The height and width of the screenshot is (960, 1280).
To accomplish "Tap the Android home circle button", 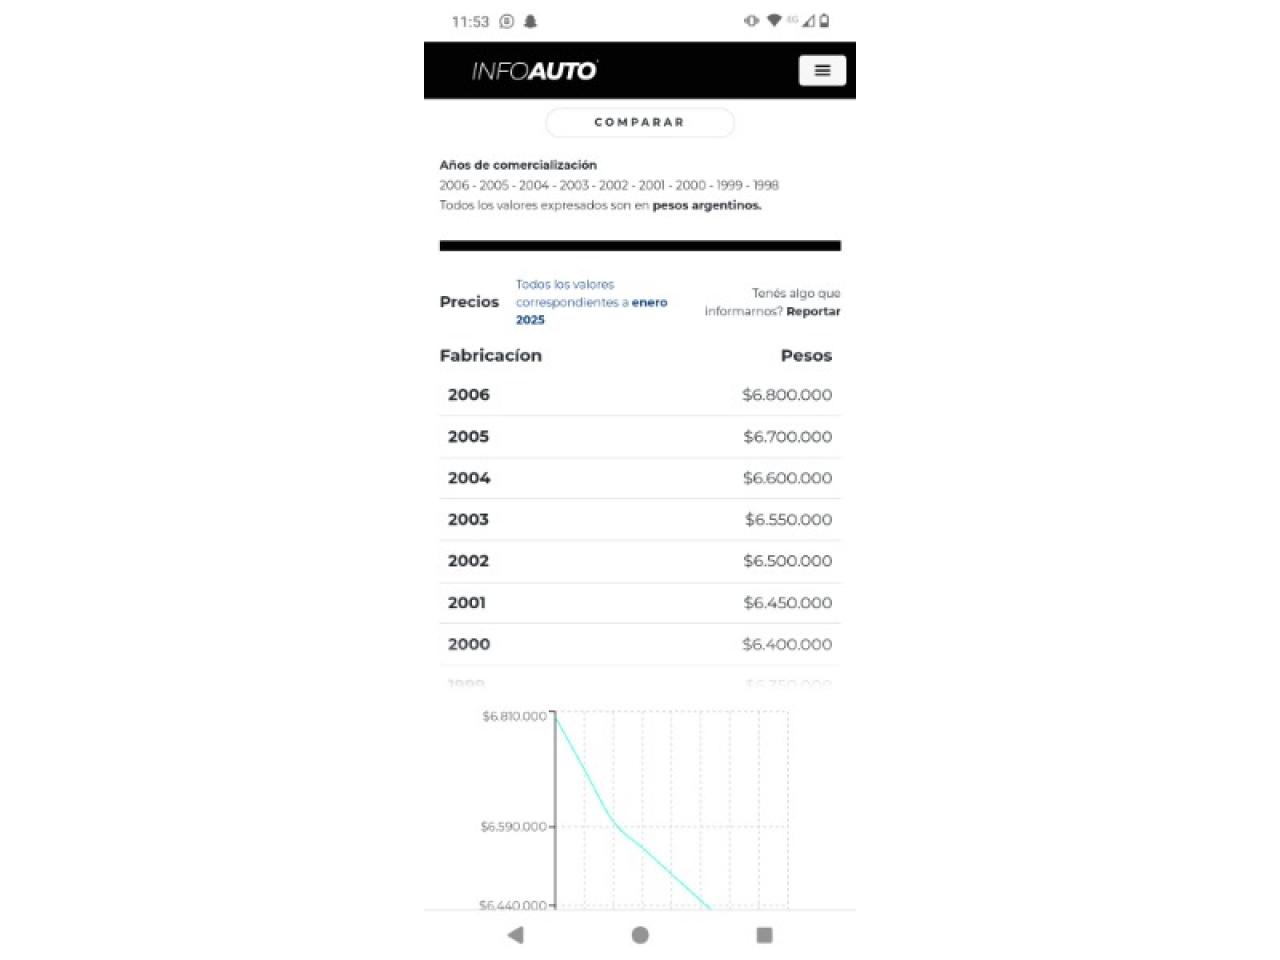I will point(640,935).
